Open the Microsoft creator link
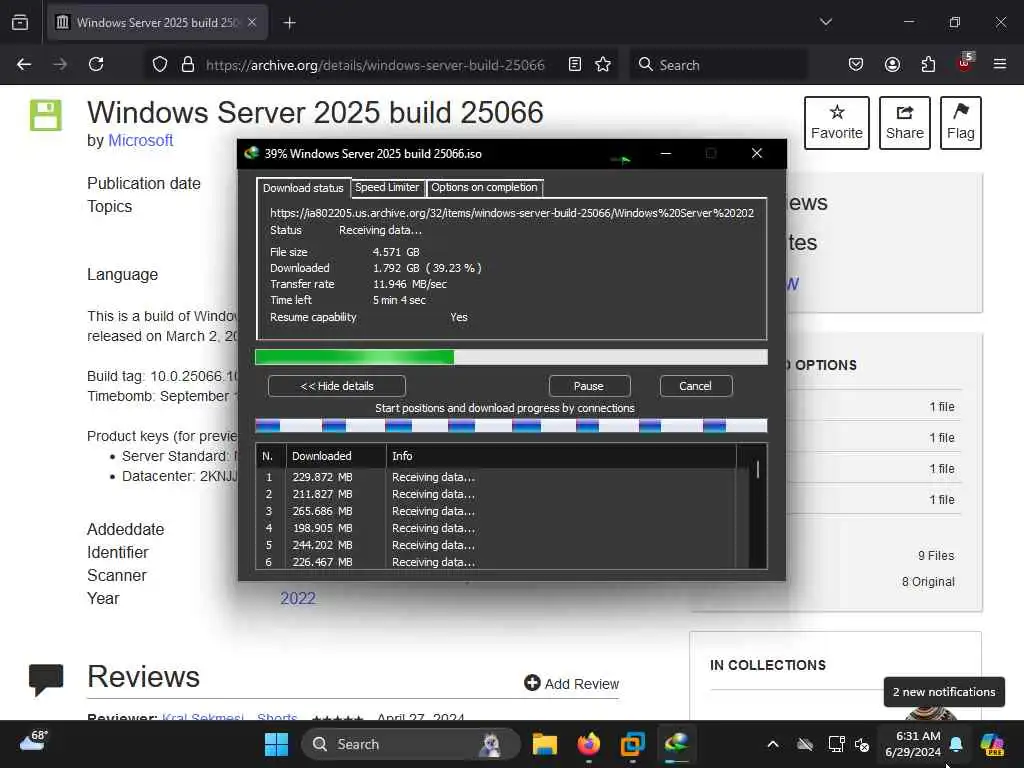The height and width of the screenshot is (768, 1024). tap(140, 140)
